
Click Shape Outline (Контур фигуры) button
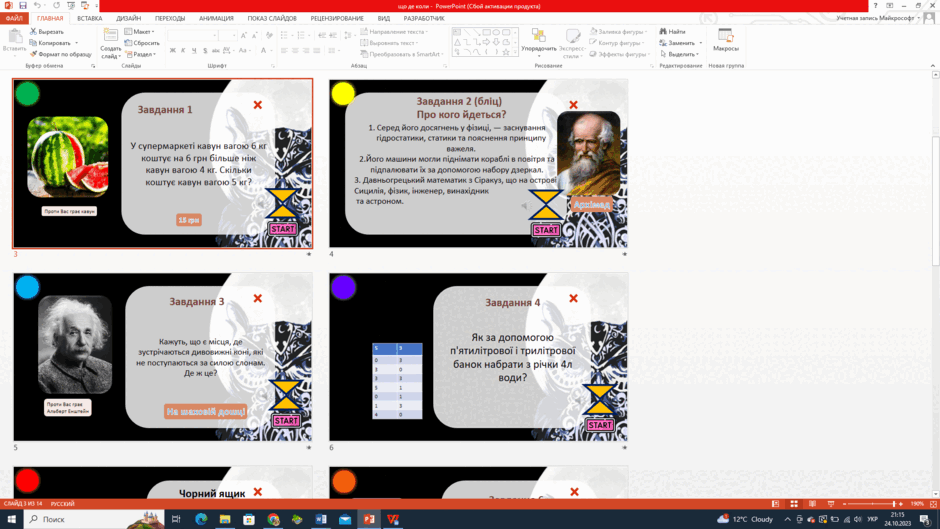tap(617, 43)
